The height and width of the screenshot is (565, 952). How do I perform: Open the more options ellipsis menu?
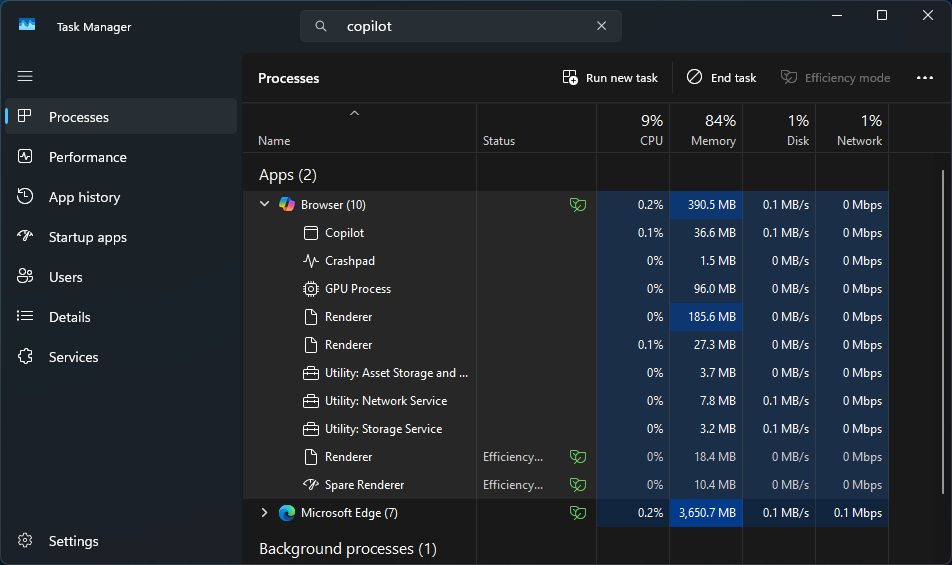(x=924, y=78)
